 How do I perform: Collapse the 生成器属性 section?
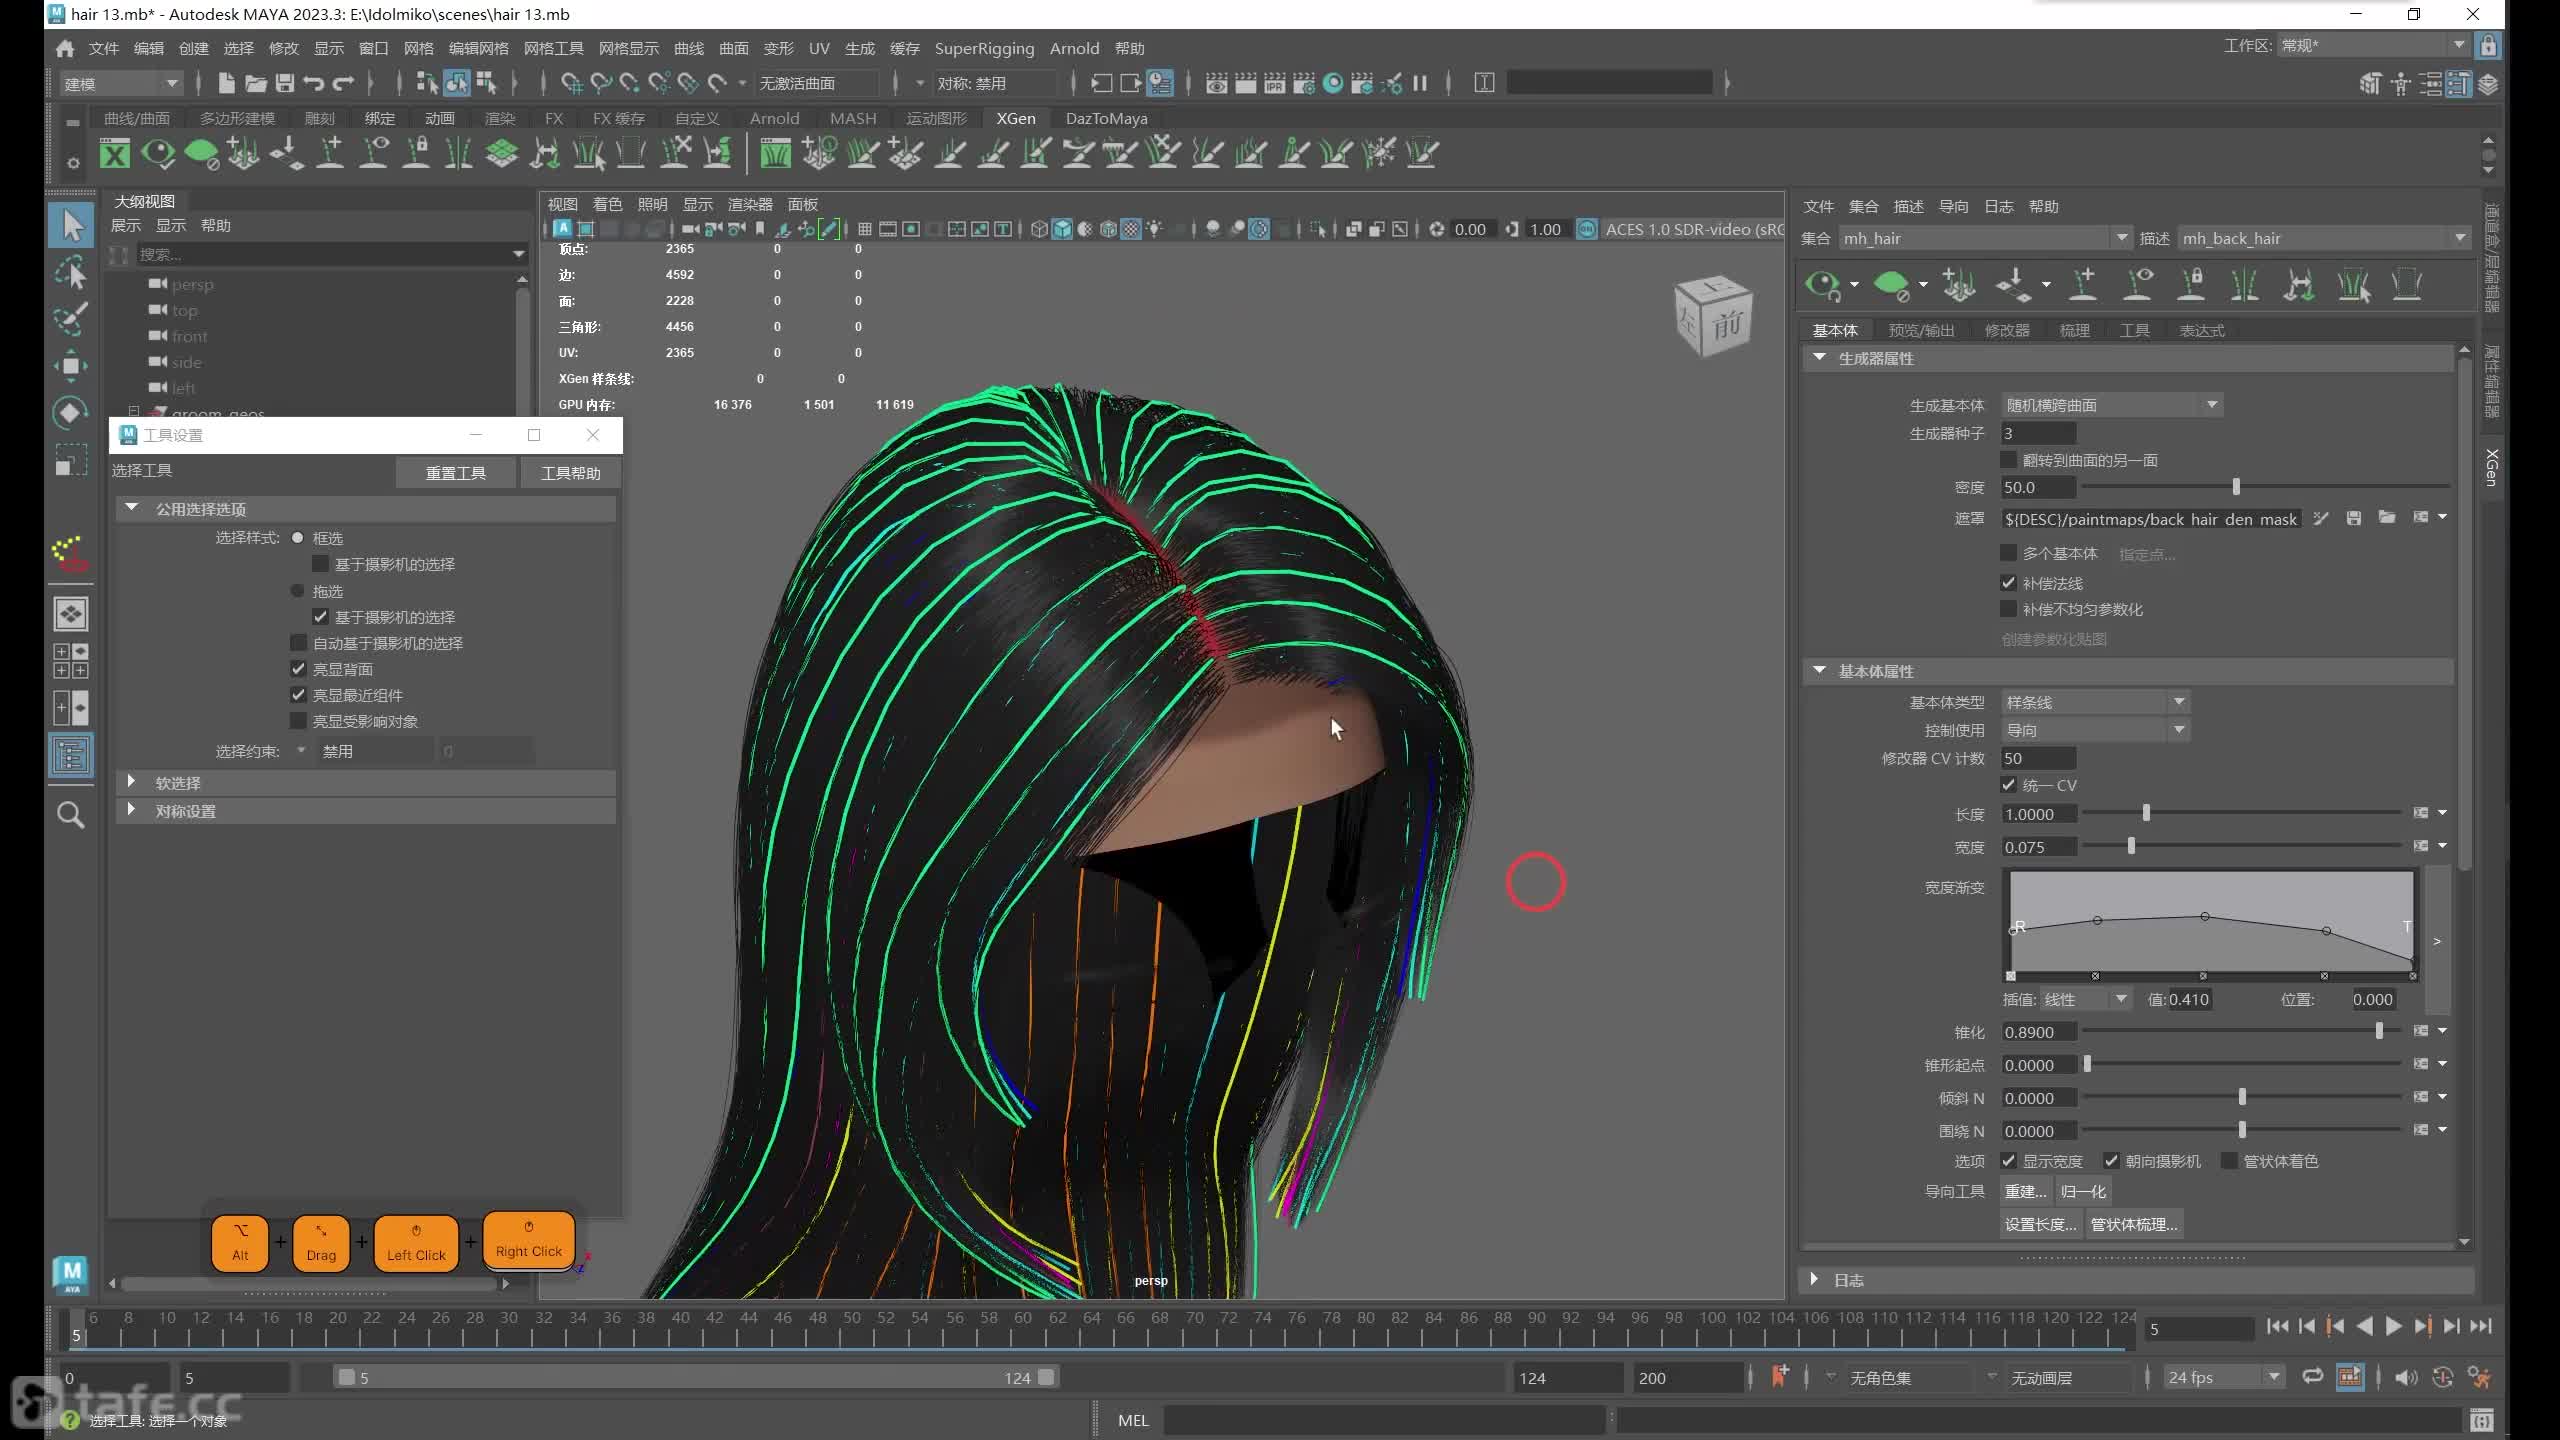click(1819, 358)
